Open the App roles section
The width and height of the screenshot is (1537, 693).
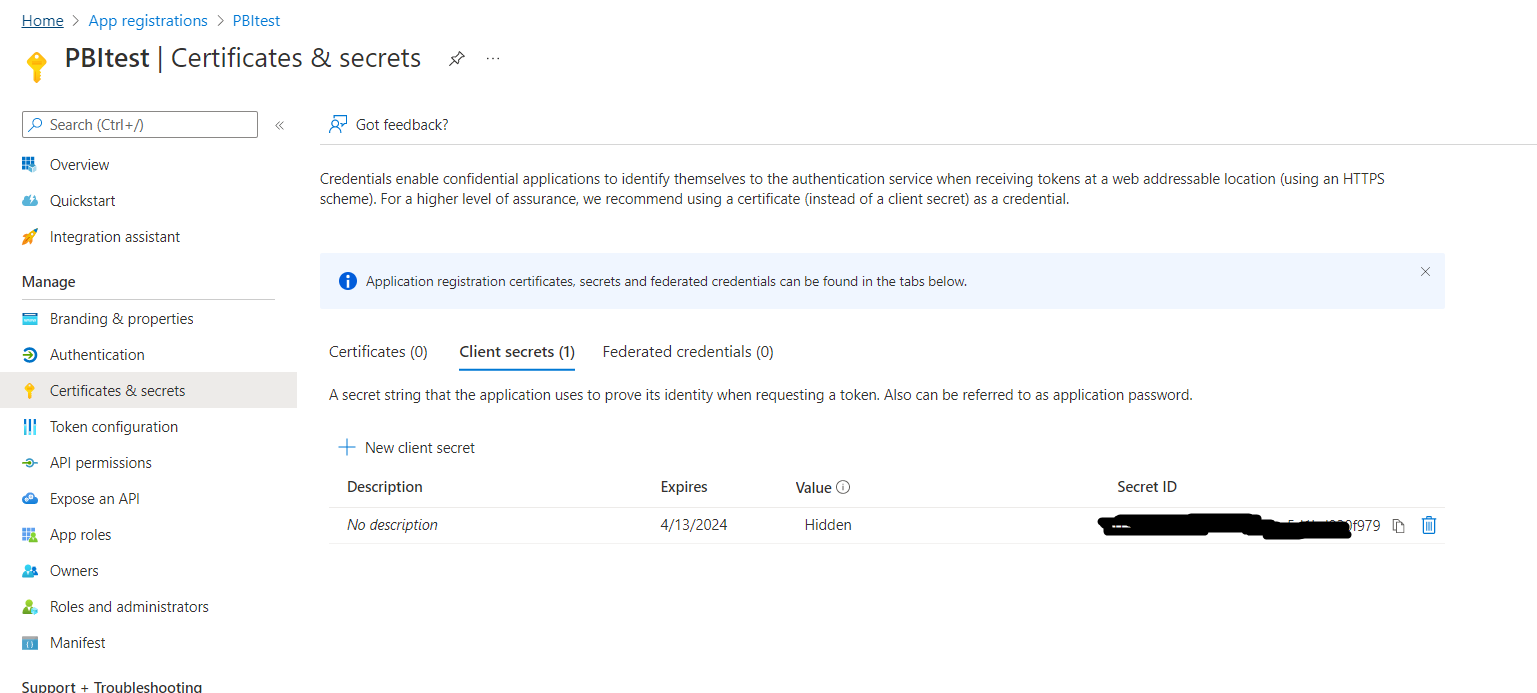point(79,534)
